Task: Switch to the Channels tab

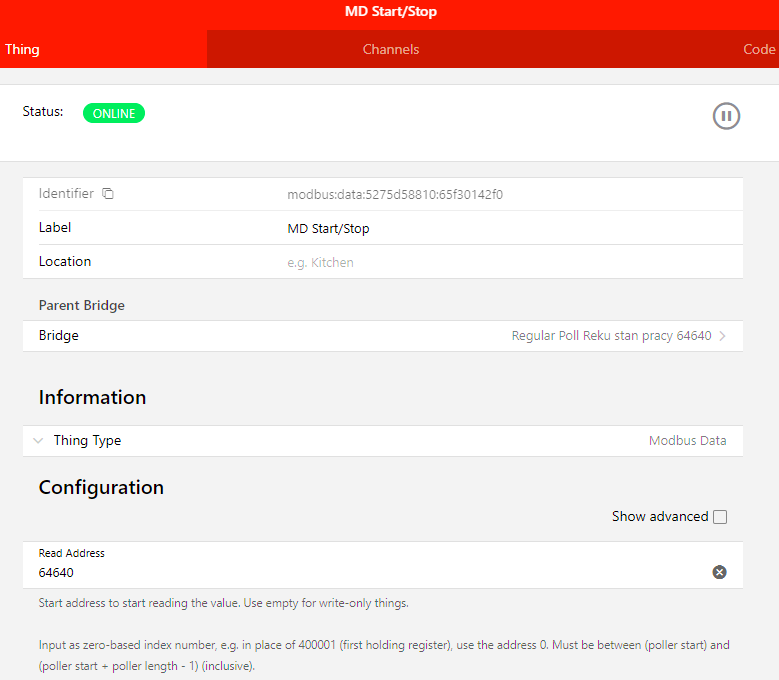Action: 391,49
